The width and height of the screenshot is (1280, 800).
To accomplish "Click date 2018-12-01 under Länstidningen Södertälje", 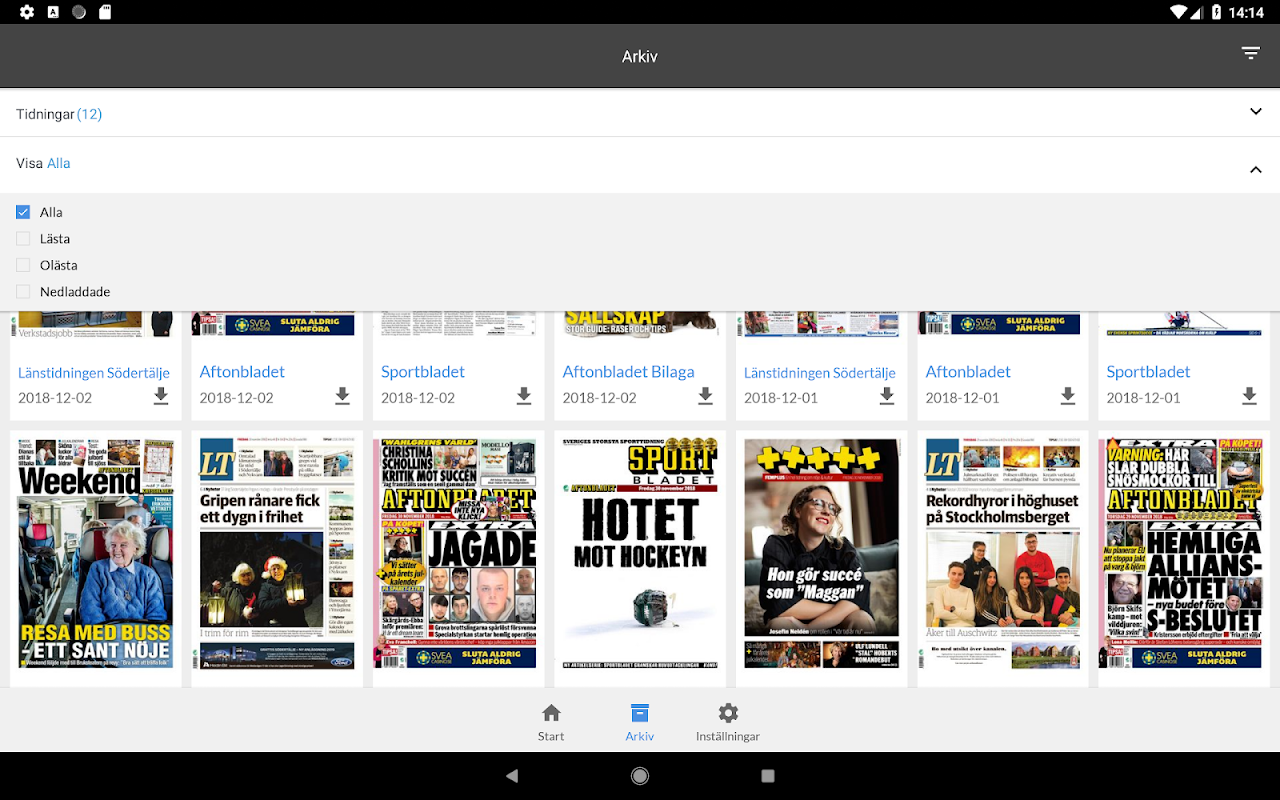I will [780, 398].
